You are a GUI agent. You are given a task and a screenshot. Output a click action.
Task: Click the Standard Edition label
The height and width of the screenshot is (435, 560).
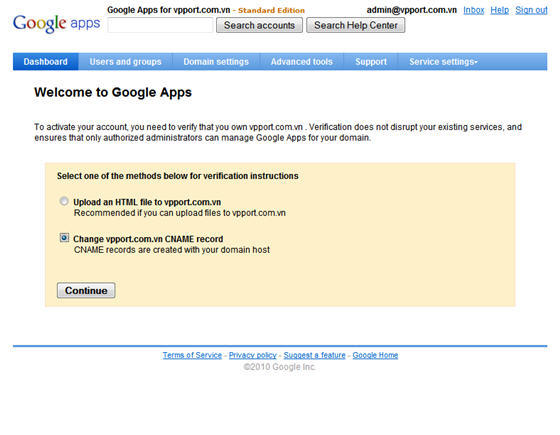point(271,10)
